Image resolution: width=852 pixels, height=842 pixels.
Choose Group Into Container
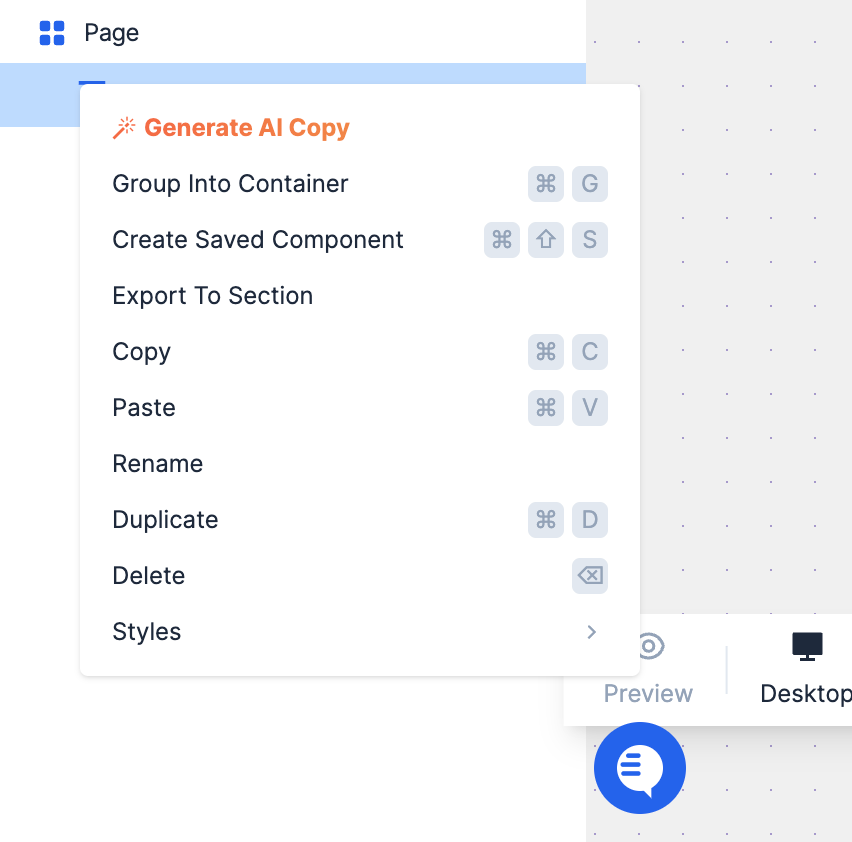pos(230,184)
